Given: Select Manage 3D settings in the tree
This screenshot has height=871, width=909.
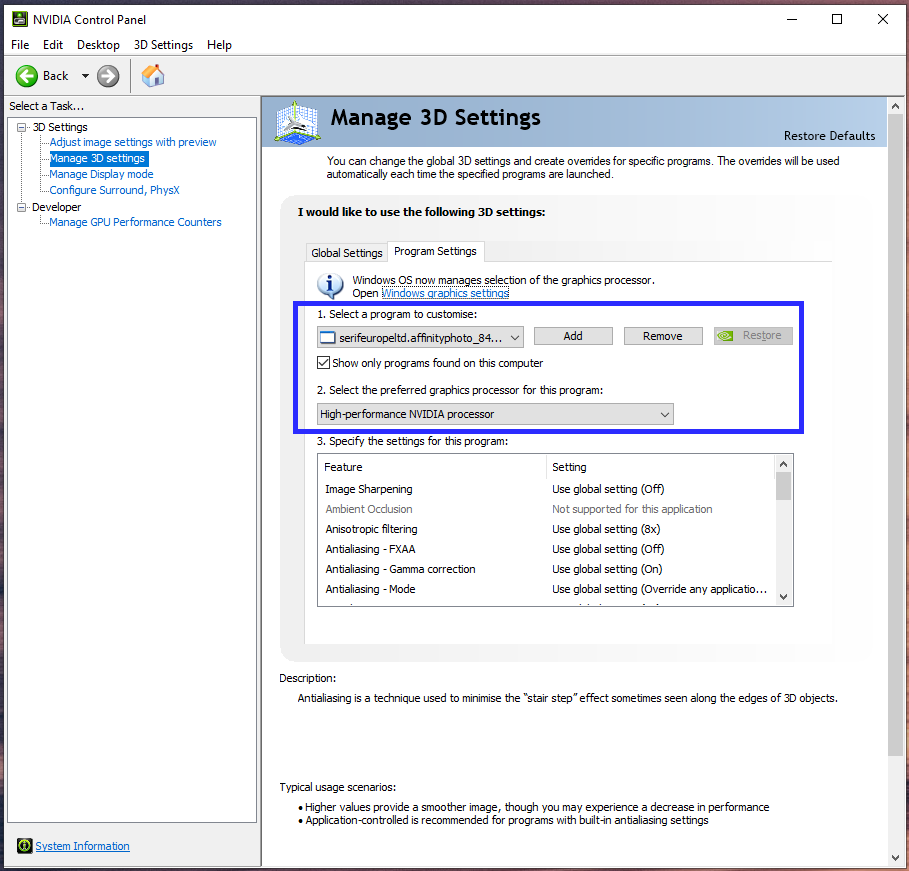Looking at the screenshot, I should 97,158.
